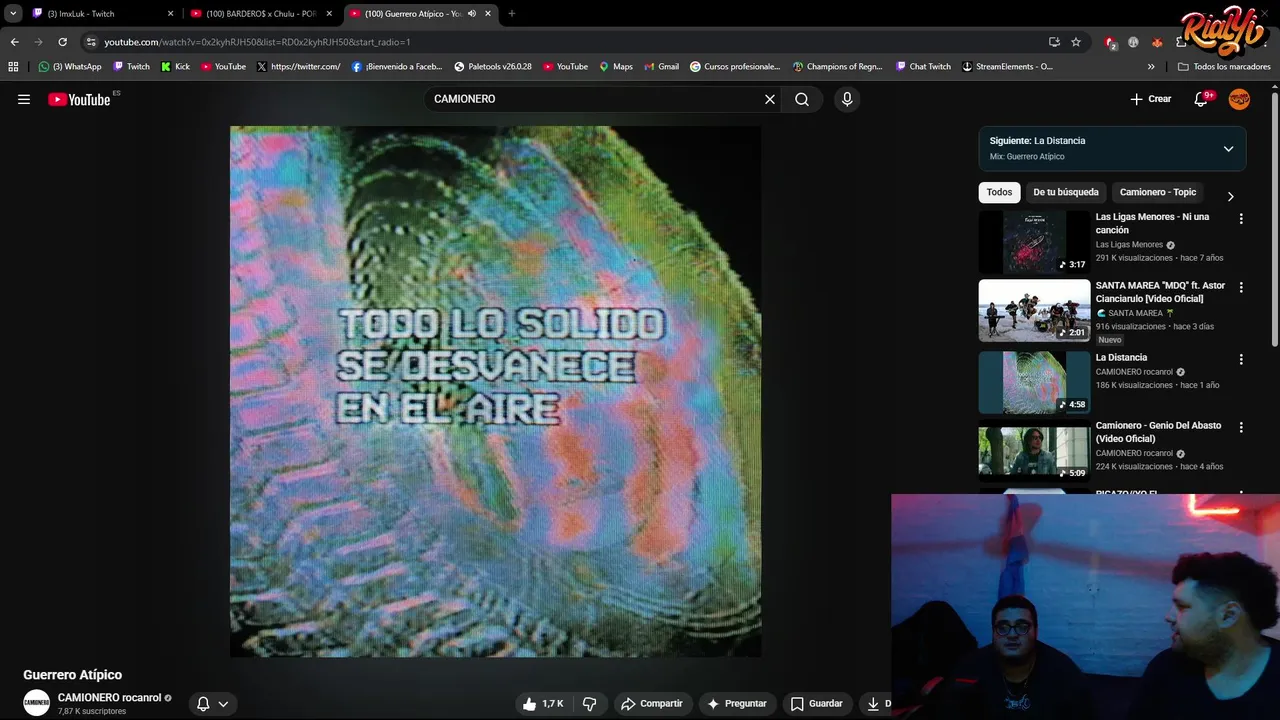Screen dimensions: 1280x720
Task: Close the Guerrero Atípico tab
Action: (x=488, y=14)
